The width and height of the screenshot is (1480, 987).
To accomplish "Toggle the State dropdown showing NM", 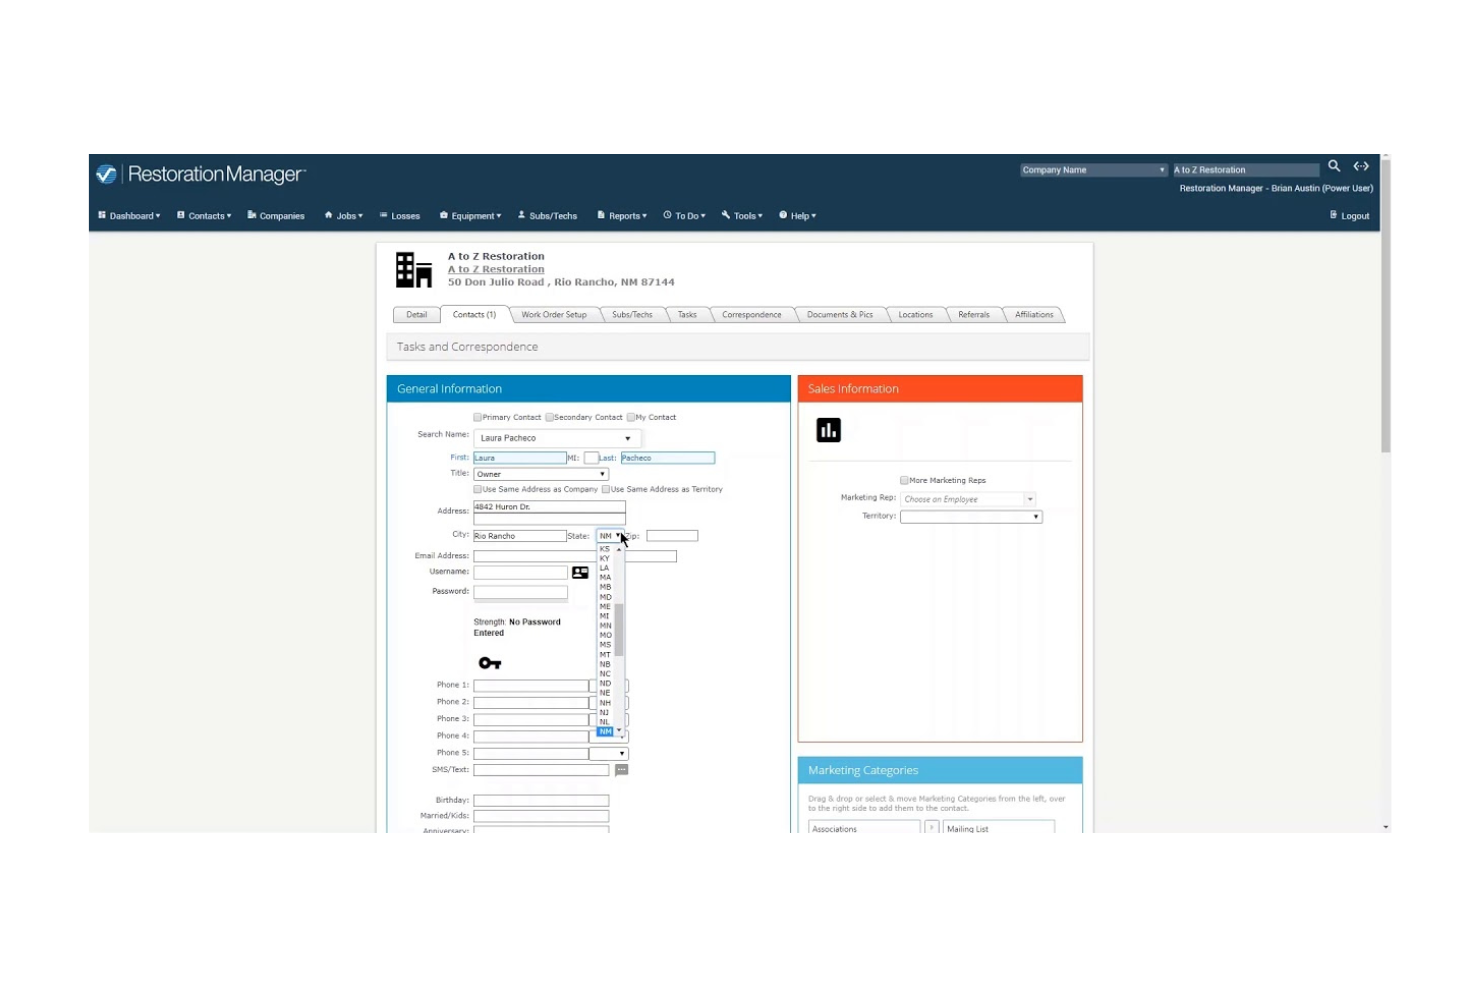I will pos(610,536).
